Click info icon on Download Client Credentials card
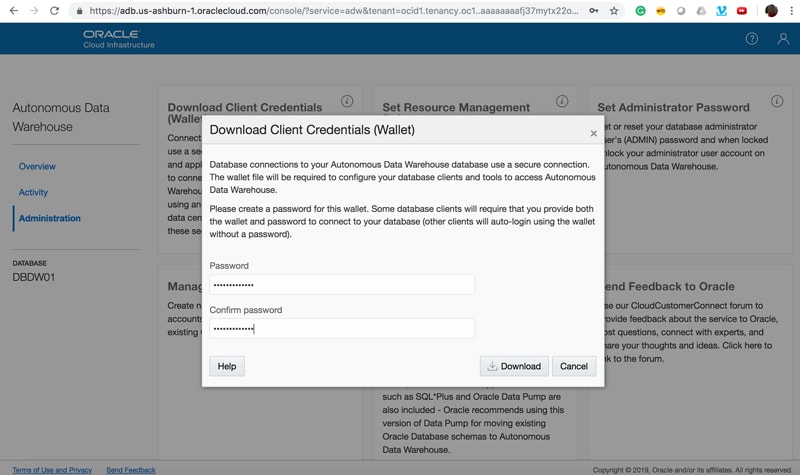Image resolution: width=800 pixels, height=475 pixels. [x=347, y=101]
